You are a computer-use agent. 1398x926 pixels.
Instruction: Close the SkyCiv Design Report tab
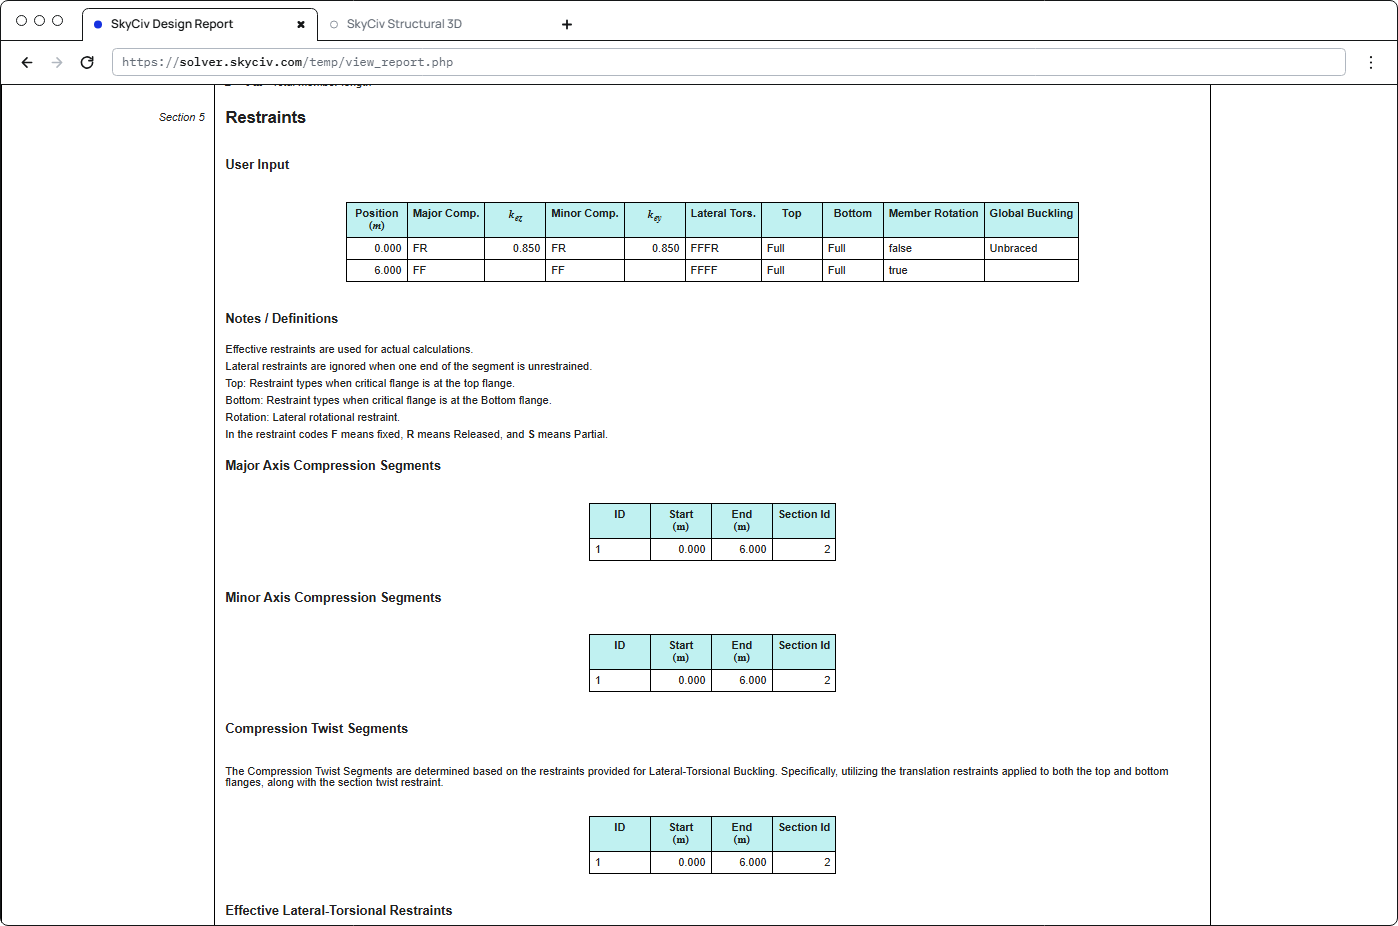(301, 24)
